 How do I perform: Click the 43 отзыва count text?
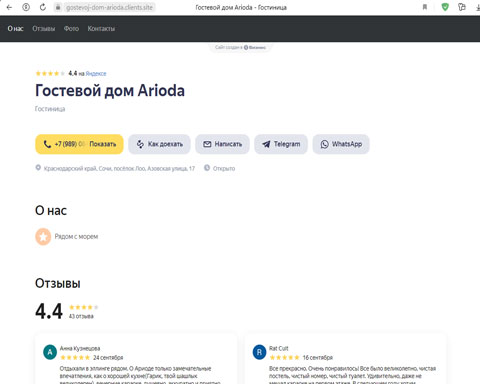[81, 316]
